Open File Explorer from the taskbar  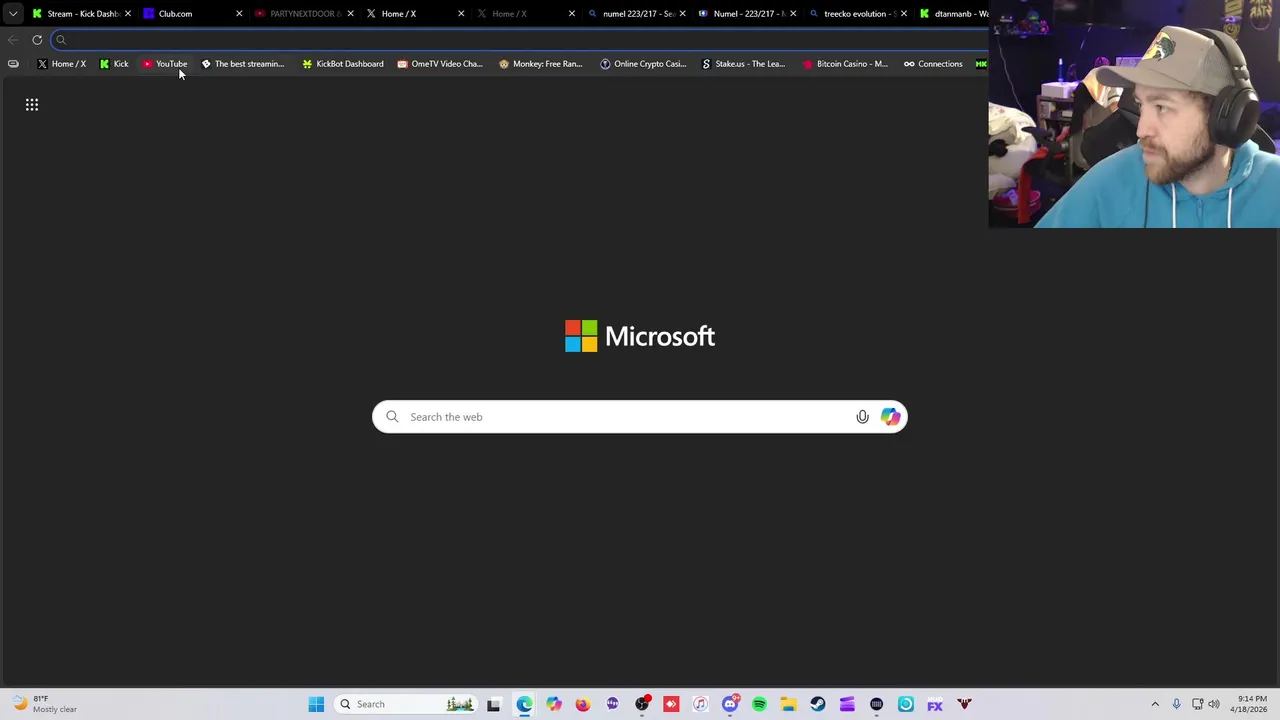[x=788, y=704]
